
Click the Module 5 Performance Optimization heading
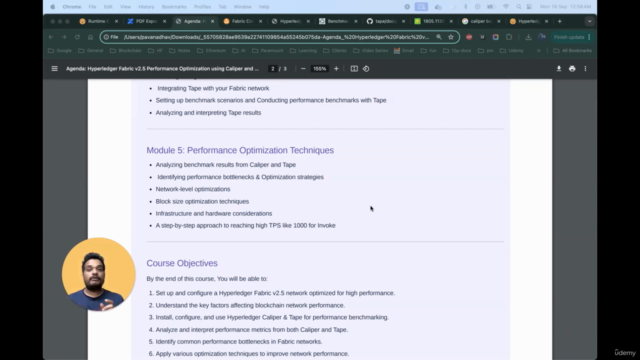pos(240,150)
